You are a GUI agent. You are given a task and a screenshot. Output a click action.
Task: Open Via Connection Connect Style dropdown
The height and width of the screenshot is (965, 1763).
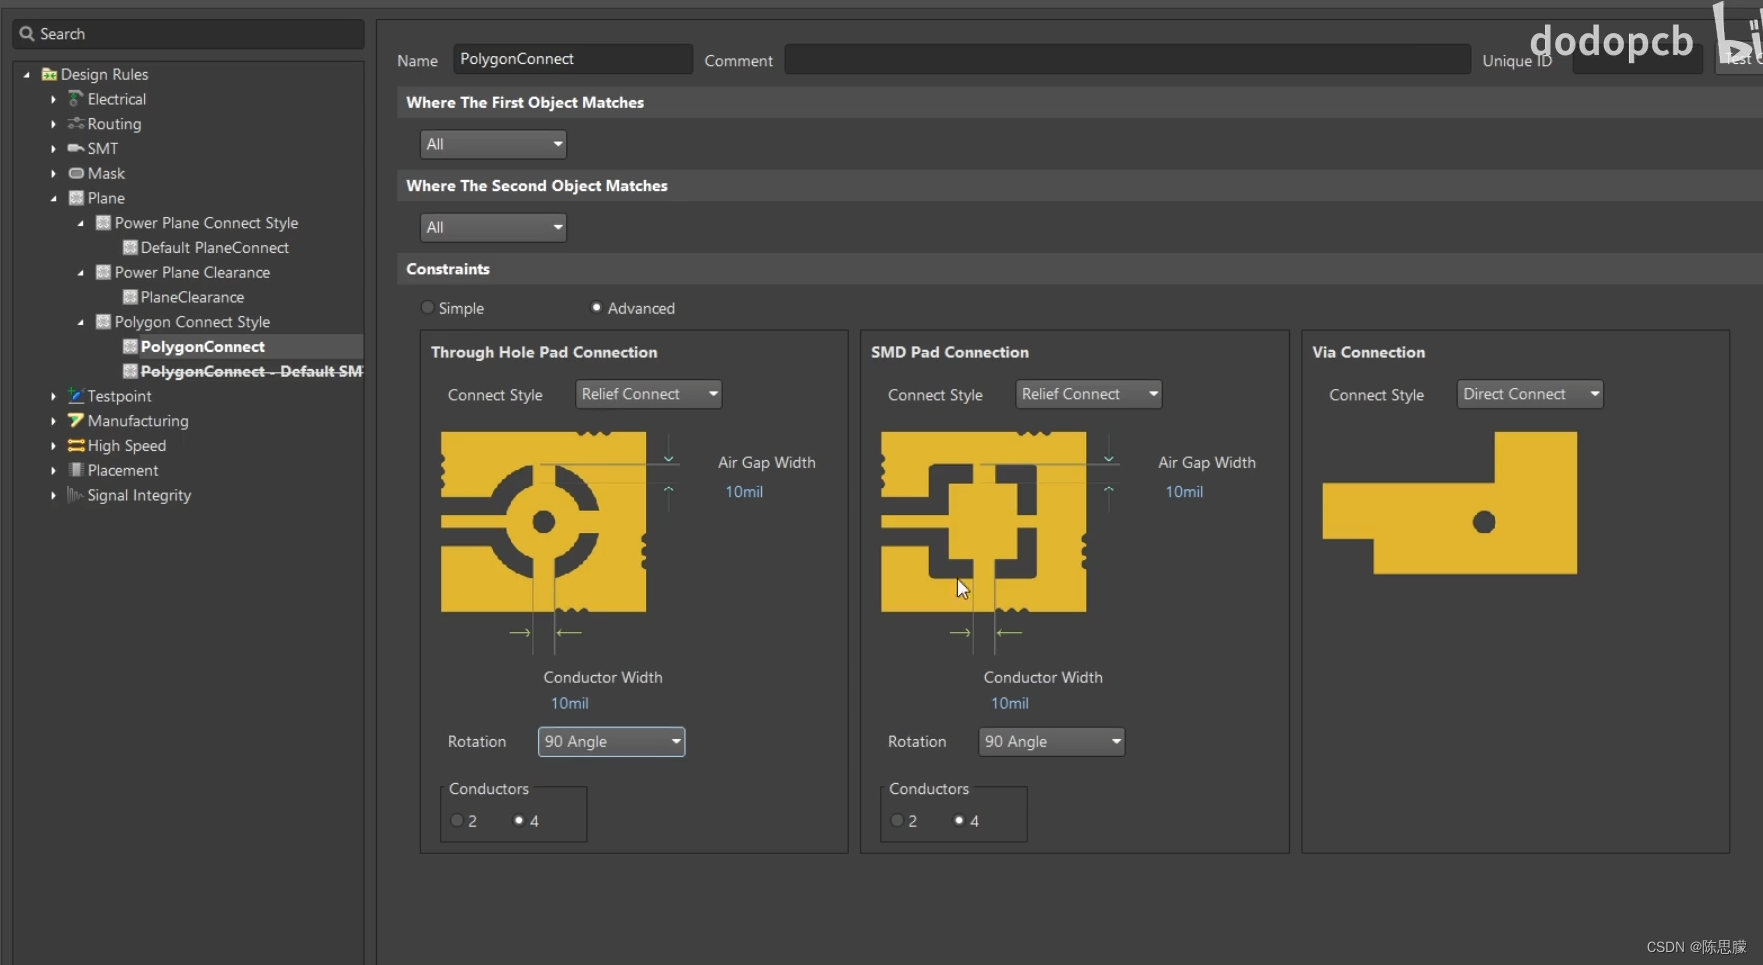[x=1530, y=394]
